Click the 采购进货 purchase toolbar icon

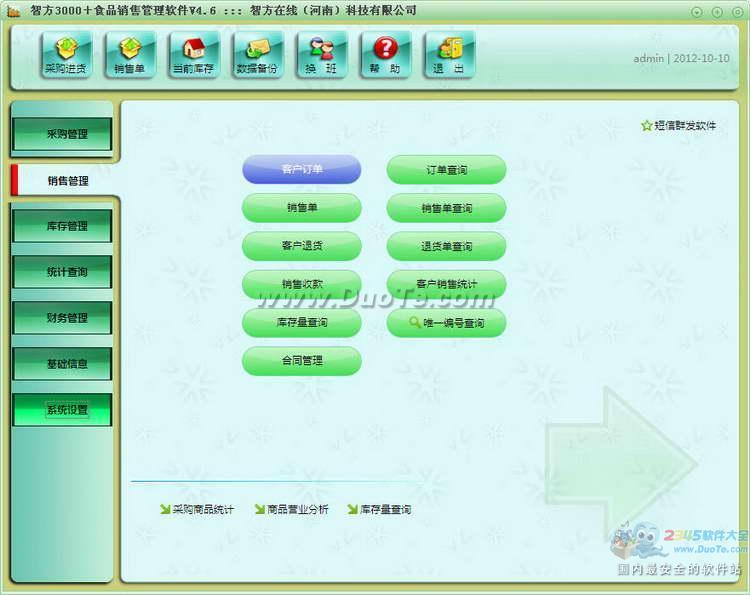66,54
